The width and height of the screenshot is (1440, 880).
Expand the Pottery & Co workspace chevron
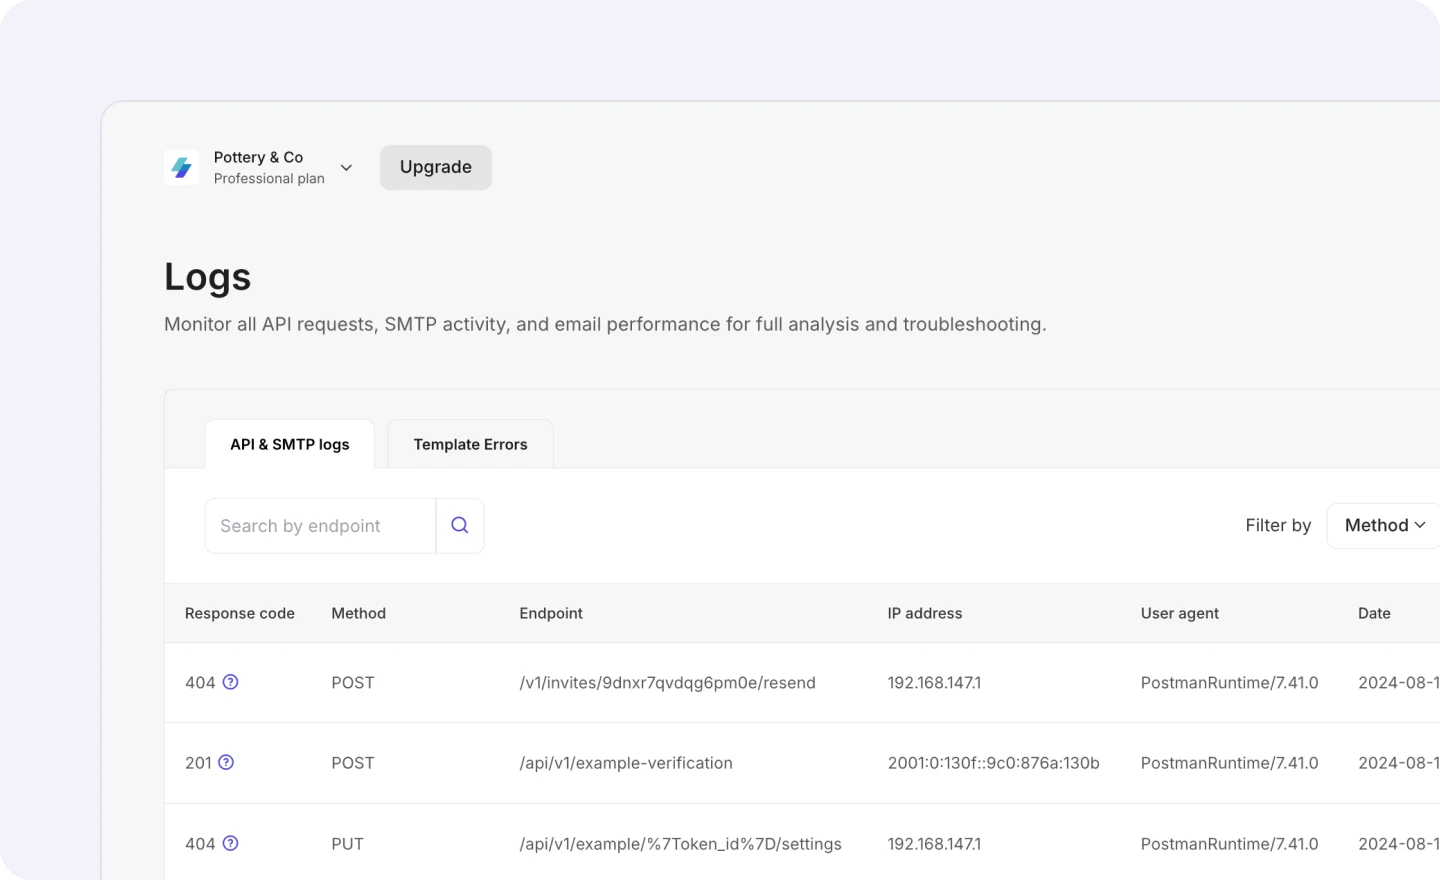346,168
